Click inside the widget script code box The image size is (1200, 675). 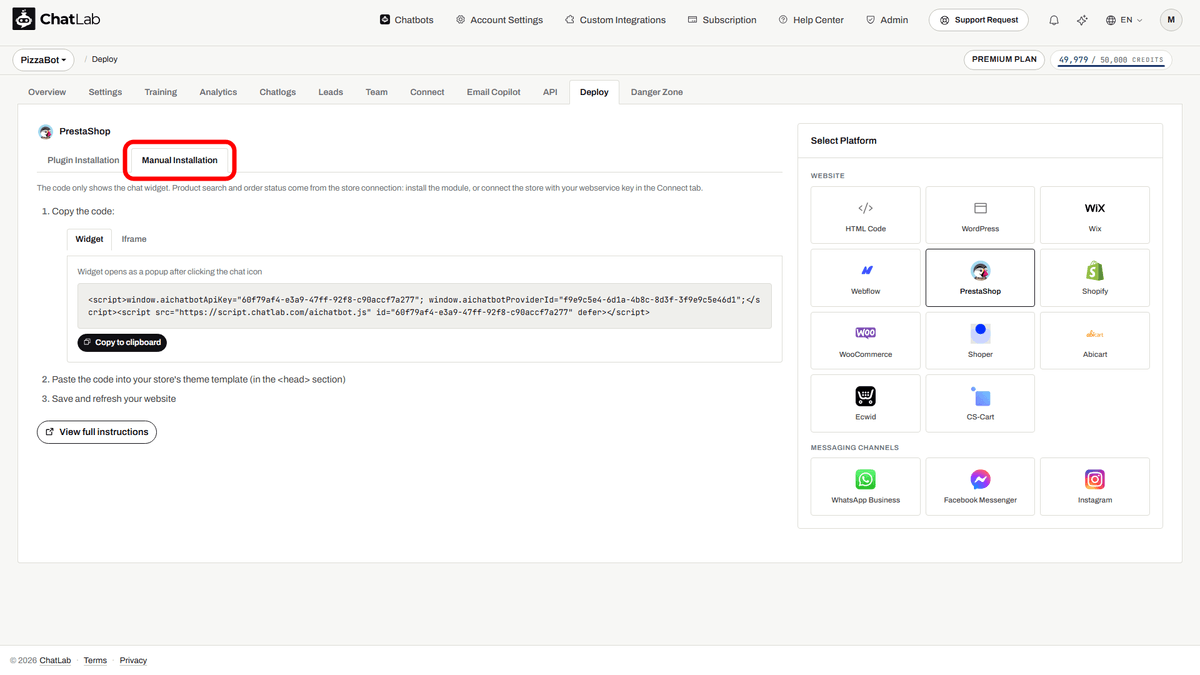425,306
